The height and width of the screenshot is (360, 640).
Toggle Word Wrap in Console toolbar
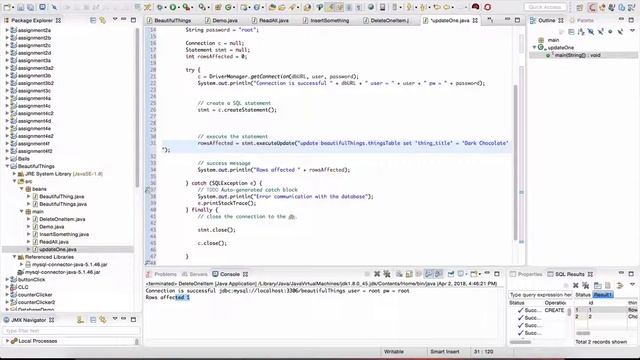point(418,274)
